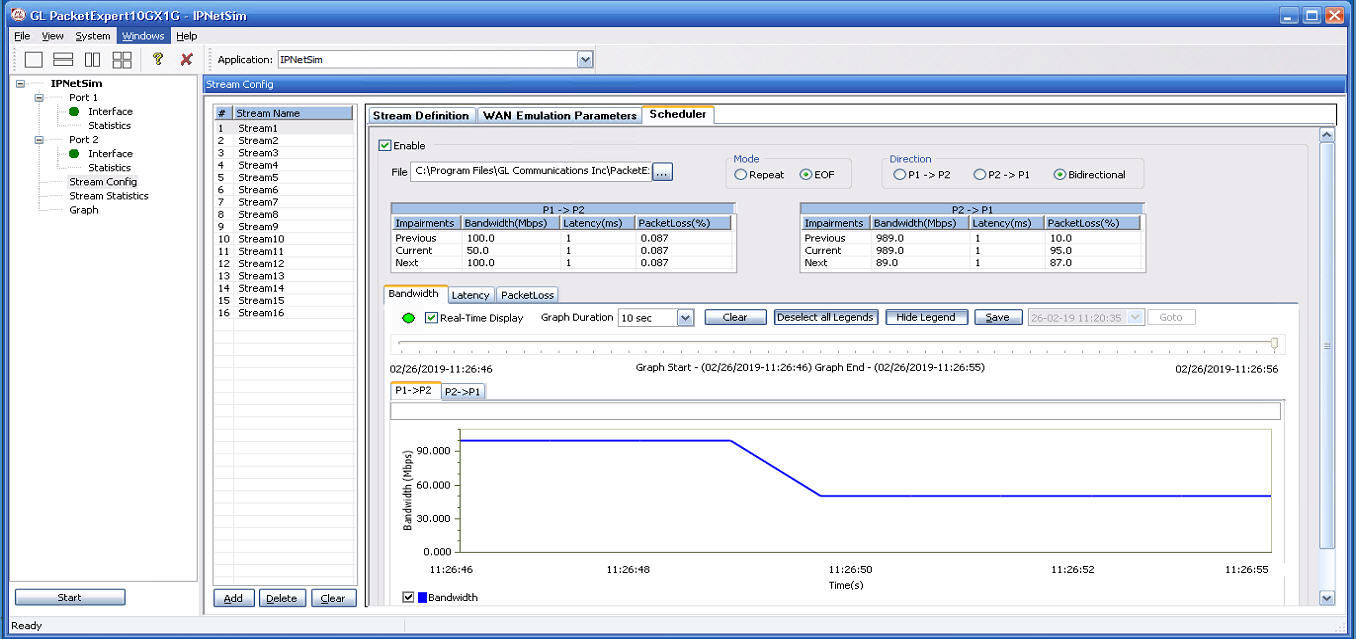Image resolution: width=1356 pixels, height=639 pixels.
Task: Select Graph in the tree
Action: pos(84,210)
